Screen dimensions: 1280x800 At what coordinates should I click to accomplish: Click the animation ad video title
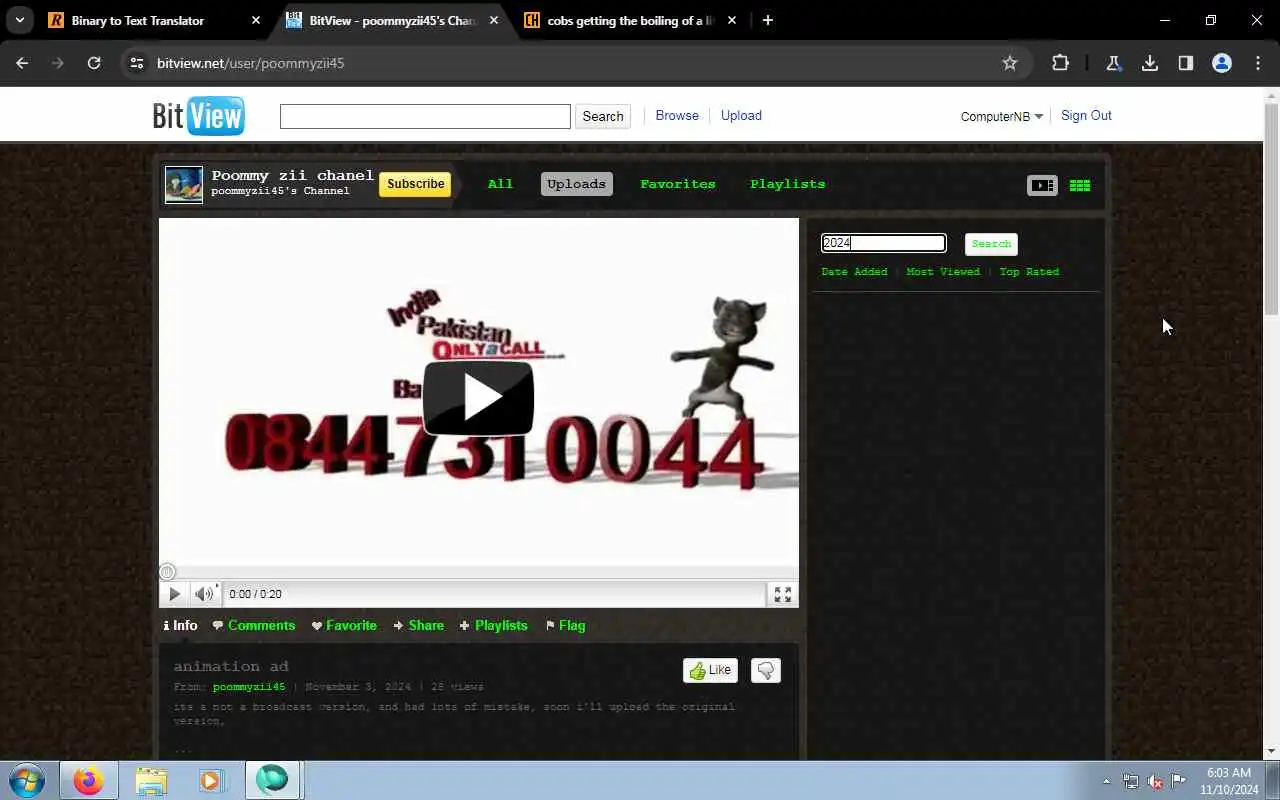231,666
